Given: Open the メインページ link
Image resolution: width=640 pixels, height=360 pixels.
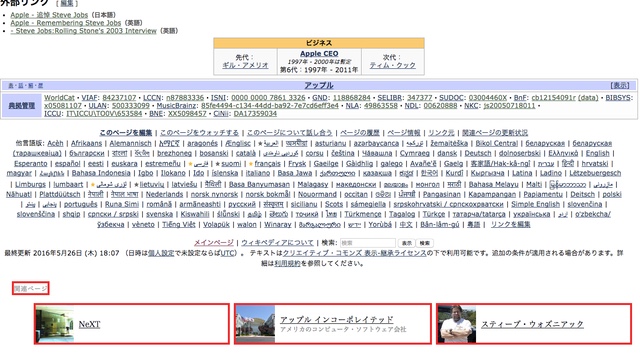Looking at the screenshot, I should (213, 242).
